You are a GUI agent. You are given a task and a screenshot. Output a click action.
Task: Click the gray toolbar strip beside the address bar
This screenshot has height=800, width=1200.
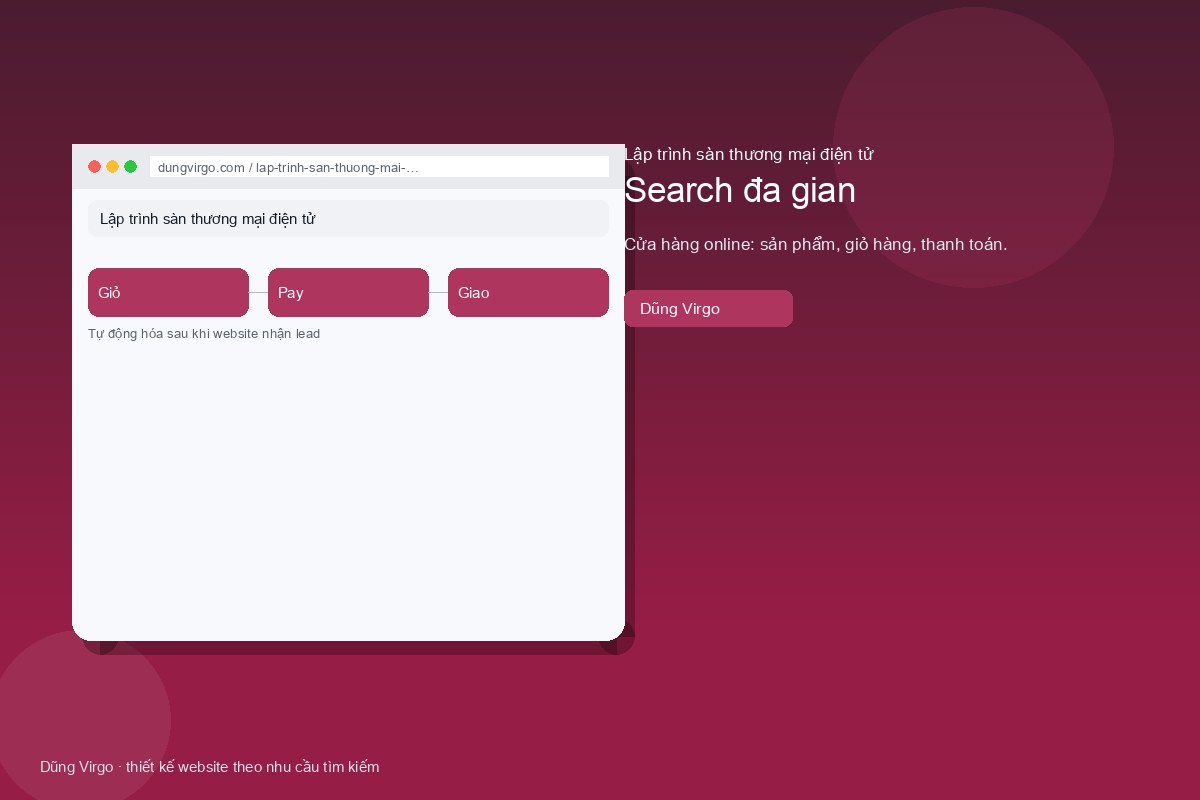click(617, 167)
